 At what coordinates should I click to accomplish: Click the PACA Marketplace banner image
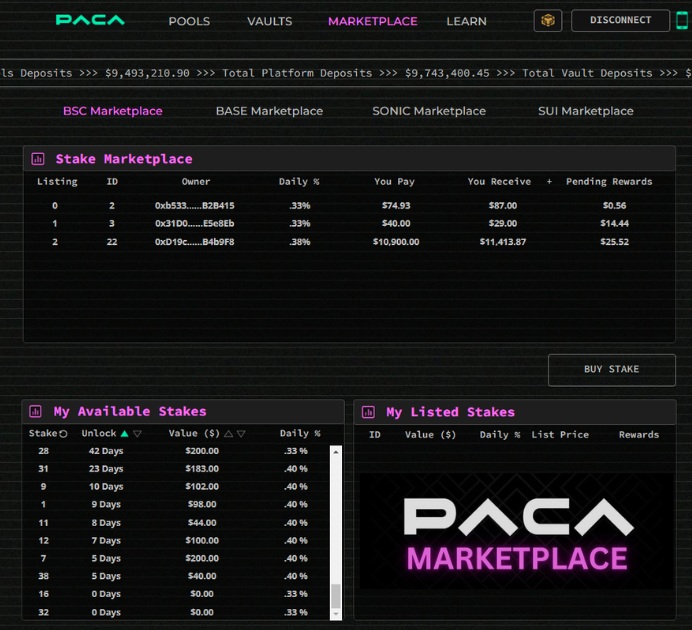(516, 531)
